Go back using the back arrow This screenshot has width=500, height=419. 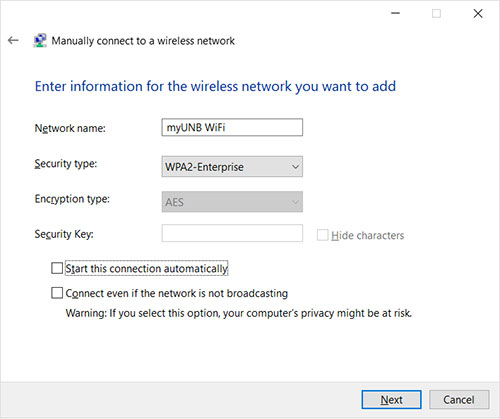[13, 40]
